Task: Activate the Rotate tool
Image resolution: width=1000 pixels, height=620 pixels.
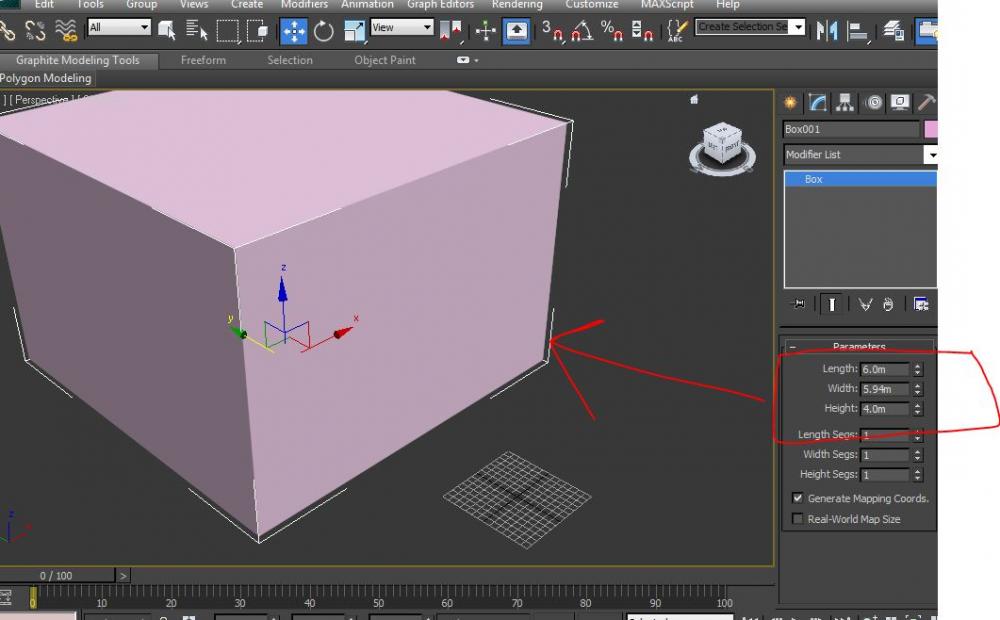Action: point(324,31)
